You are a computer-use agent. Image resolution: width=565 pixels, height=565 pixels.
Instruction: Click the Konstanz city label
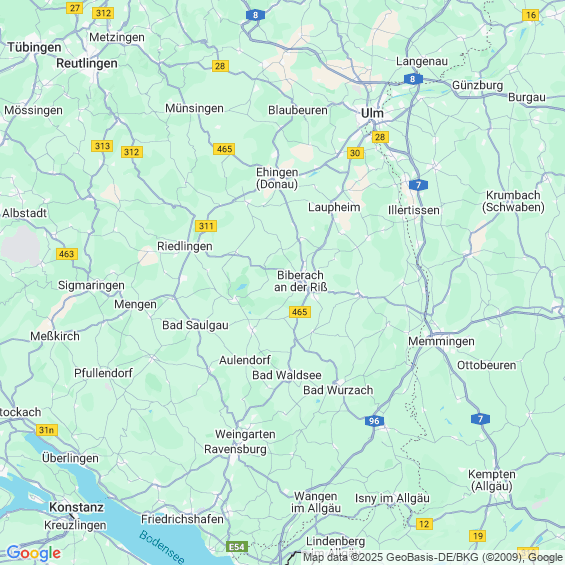(77, 507)
